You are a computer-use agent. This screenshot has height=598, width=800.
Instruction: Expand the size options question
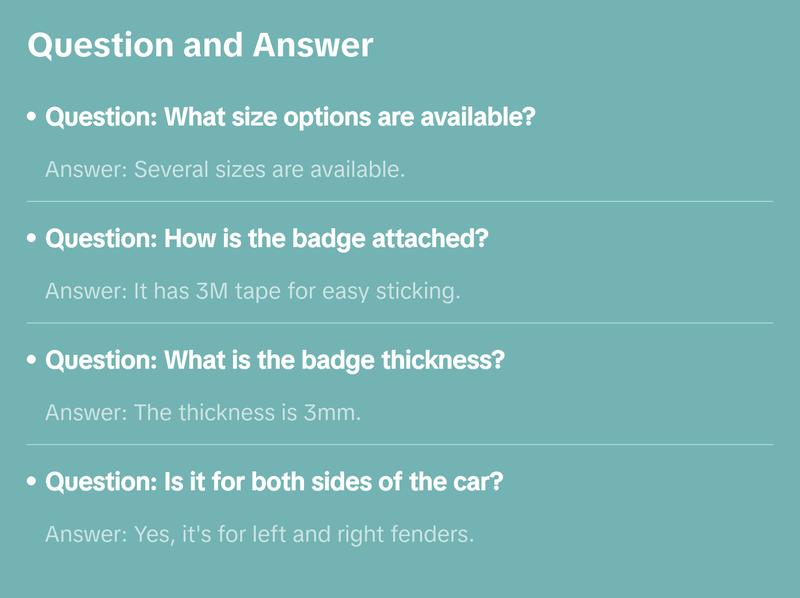(291, 117)
